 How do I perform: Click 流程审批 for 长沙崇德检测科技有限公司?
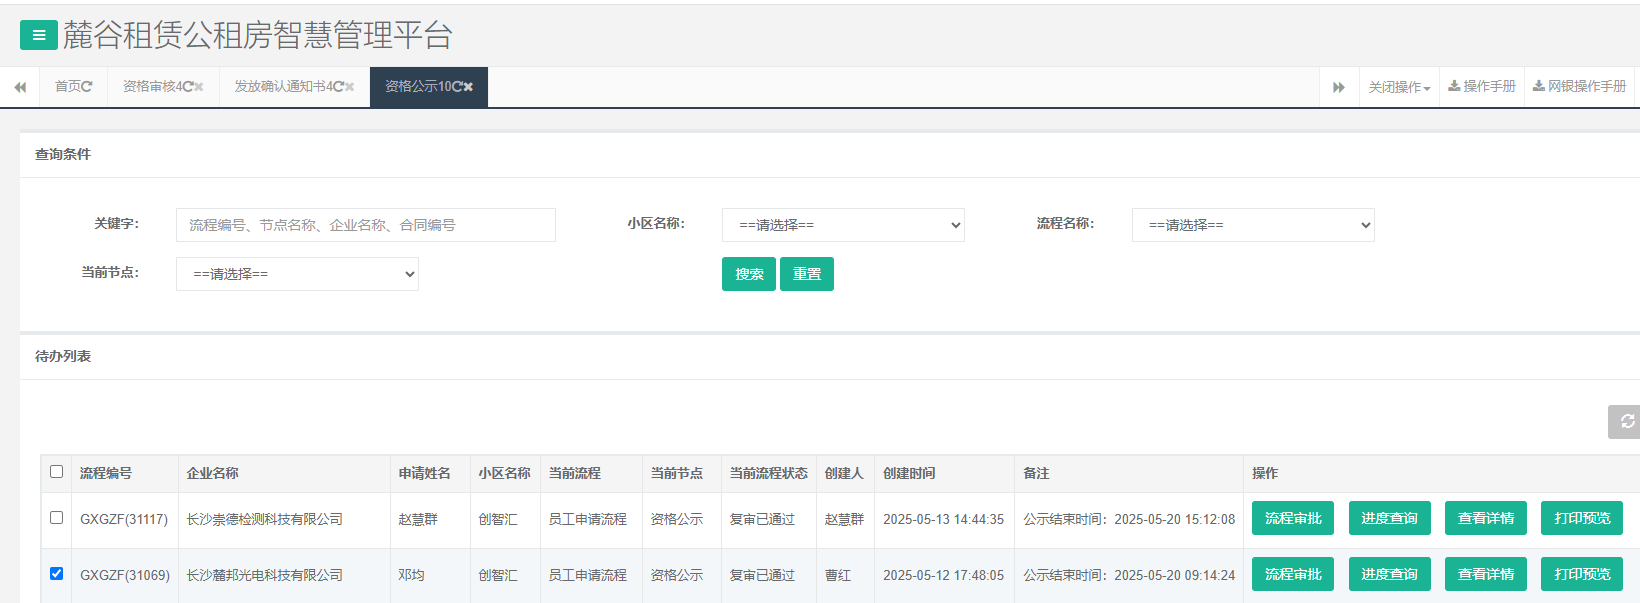point(1292,518)
